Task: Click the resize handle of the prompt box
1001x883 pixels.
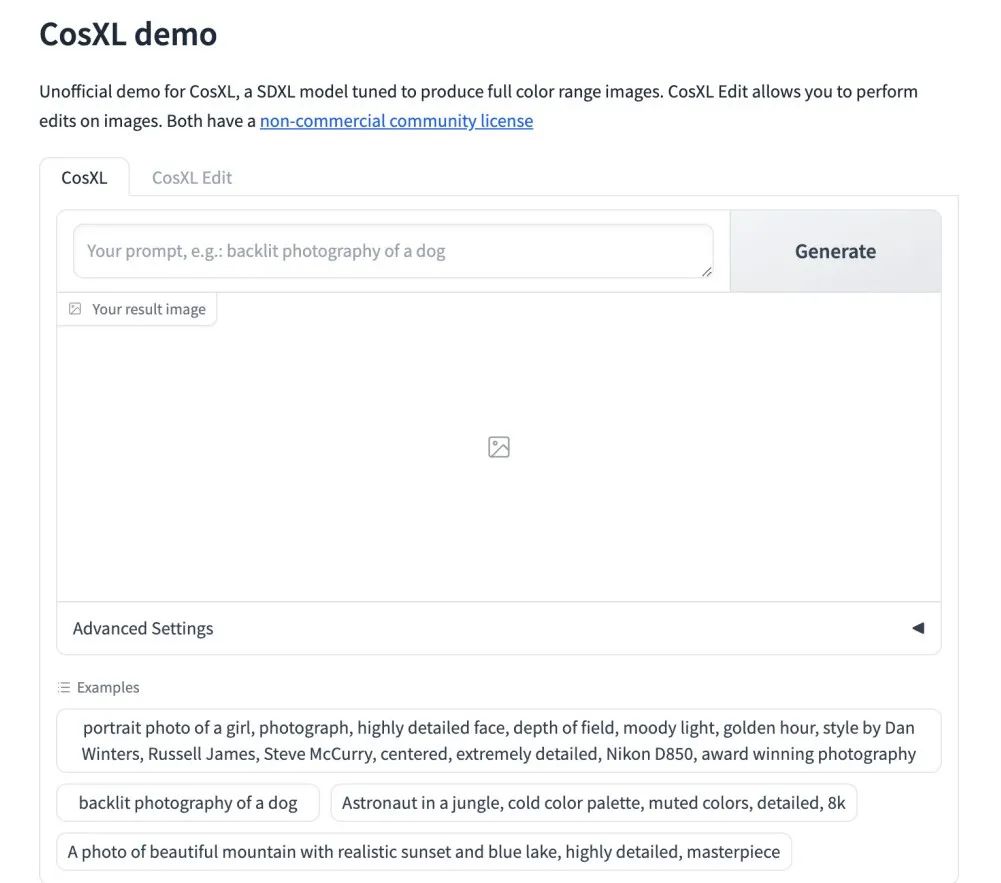Action: tap(706, 271)
